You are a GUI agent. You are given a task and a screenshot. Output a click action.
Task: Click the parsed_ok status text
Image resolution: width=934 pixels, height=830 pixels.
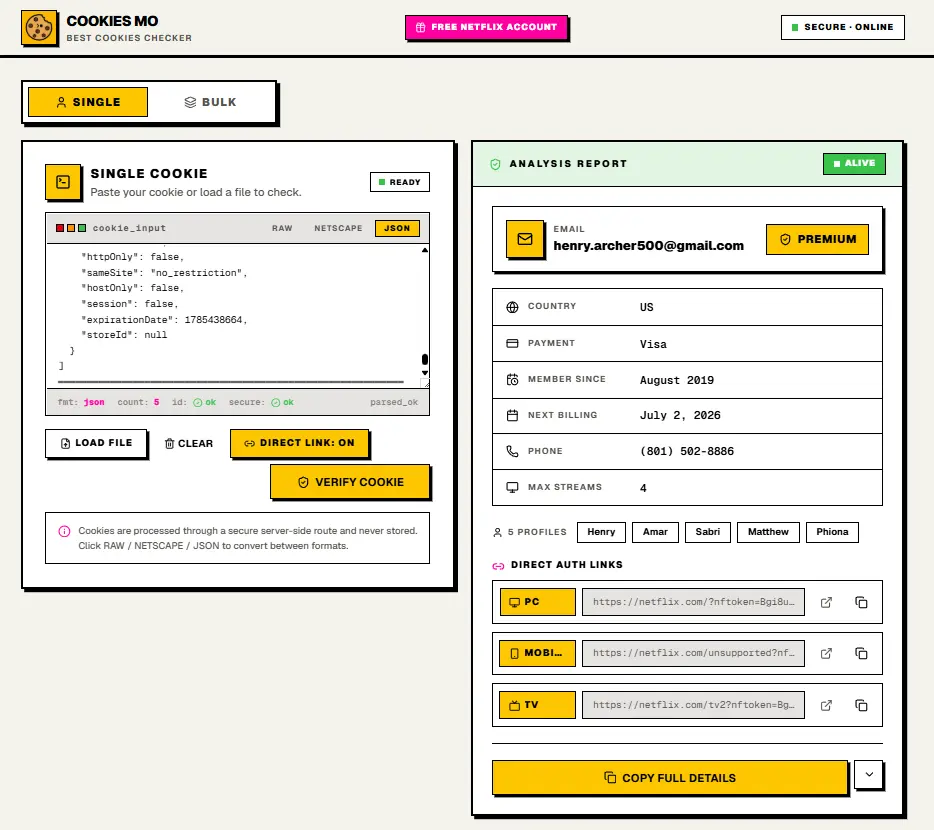click(394, 402)
